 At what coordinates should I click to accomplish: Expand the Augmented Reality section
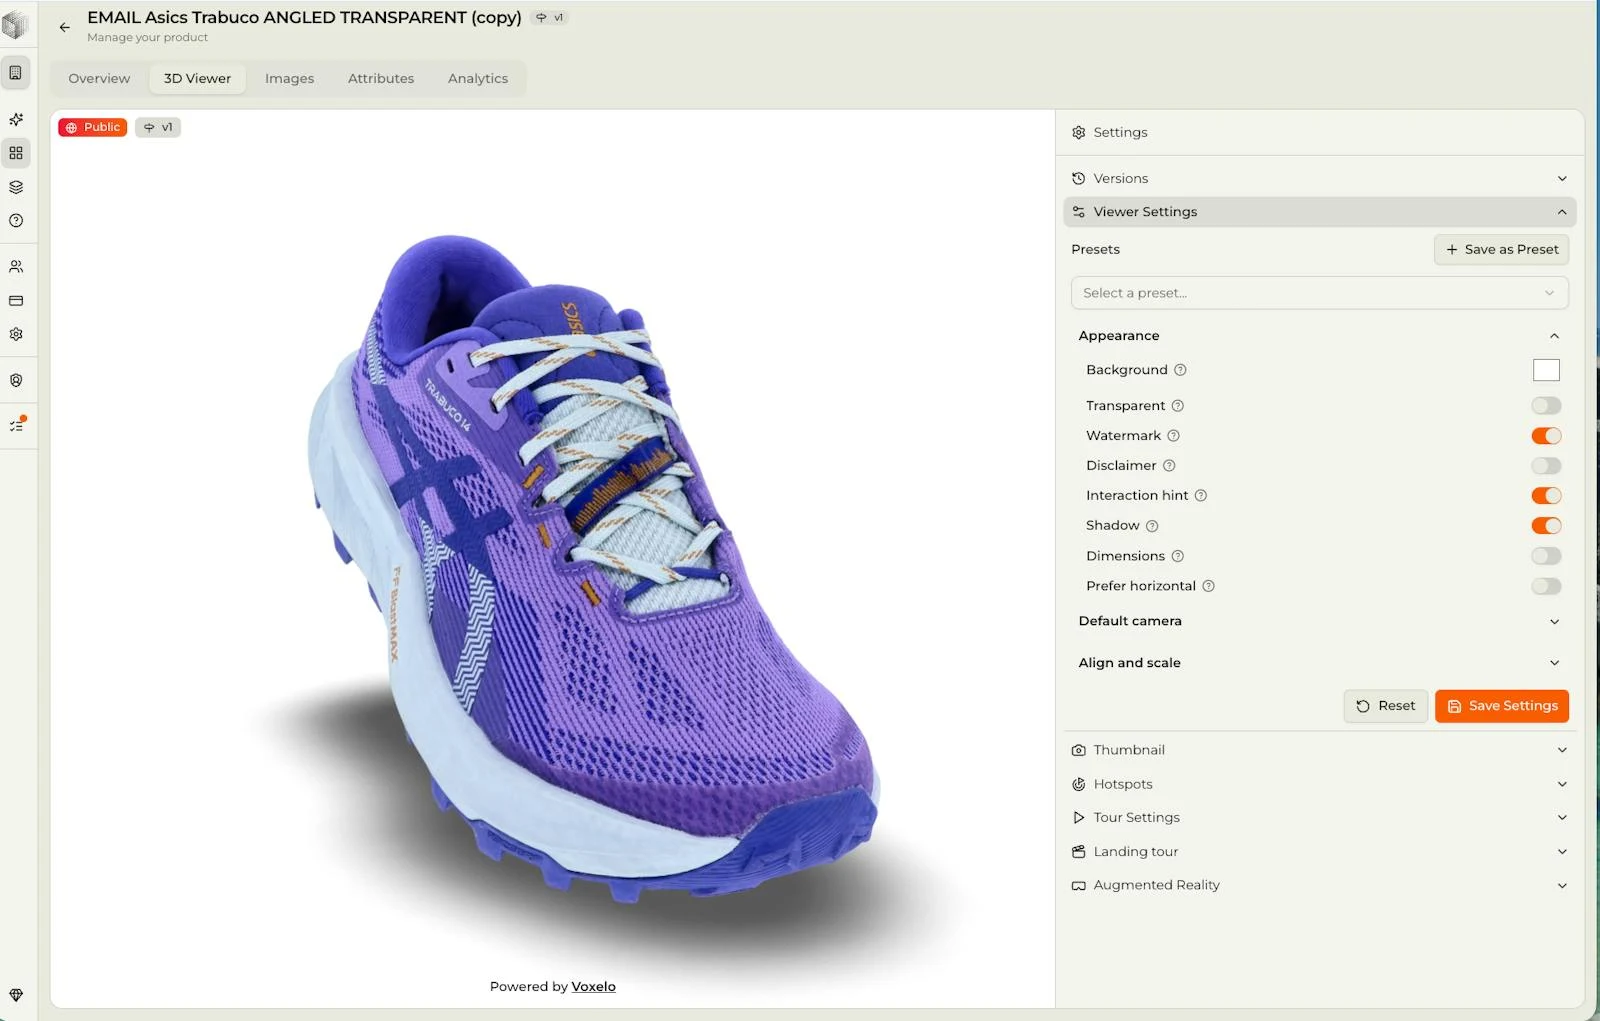coord(1319,885)
